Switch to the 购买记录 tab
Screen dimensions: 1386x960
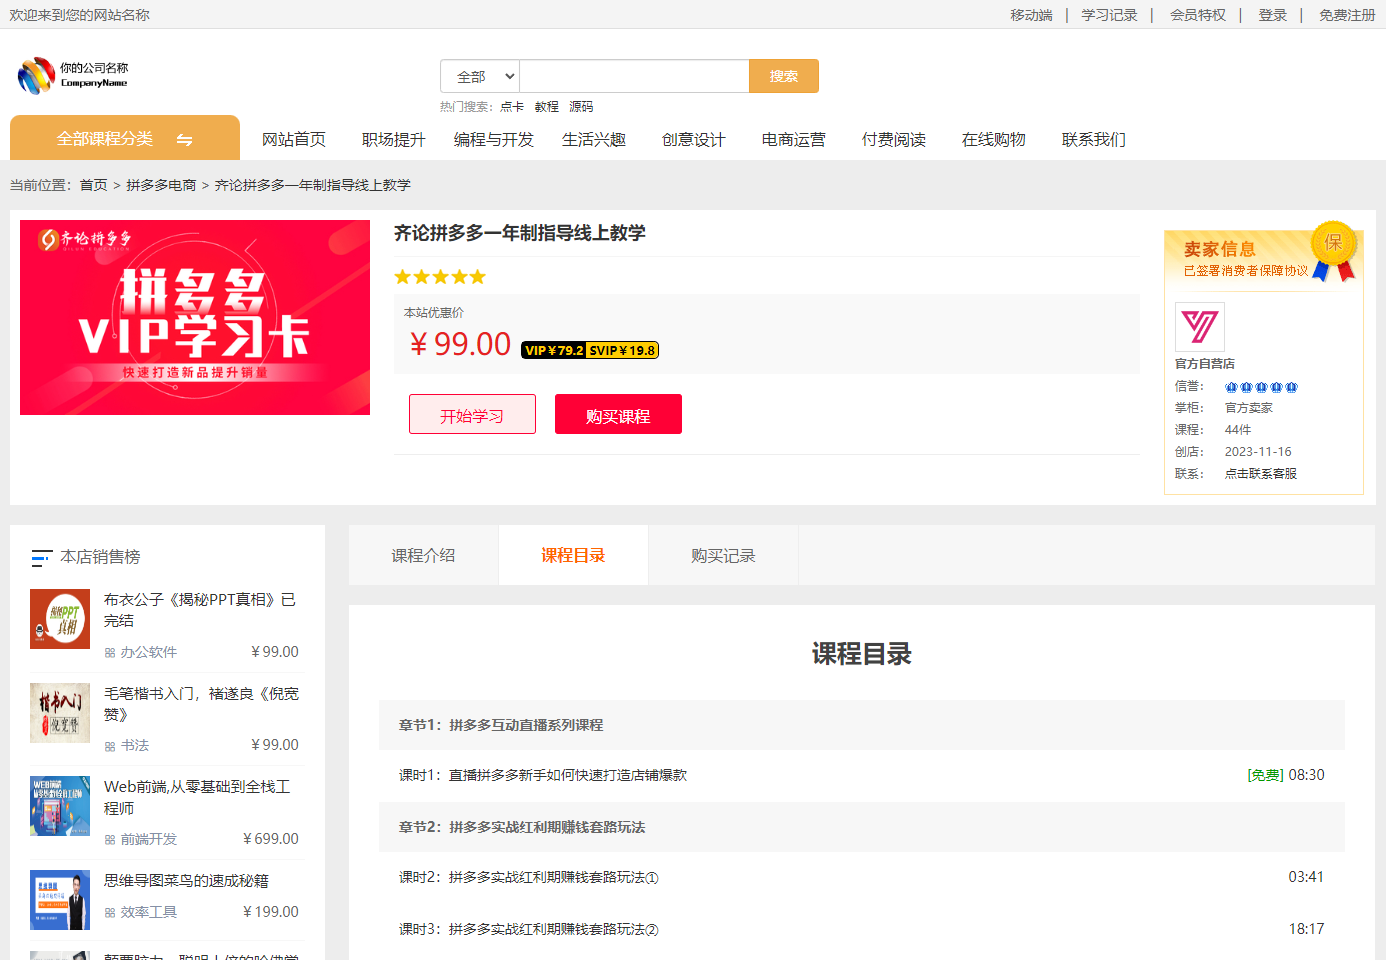pos(724,555)
